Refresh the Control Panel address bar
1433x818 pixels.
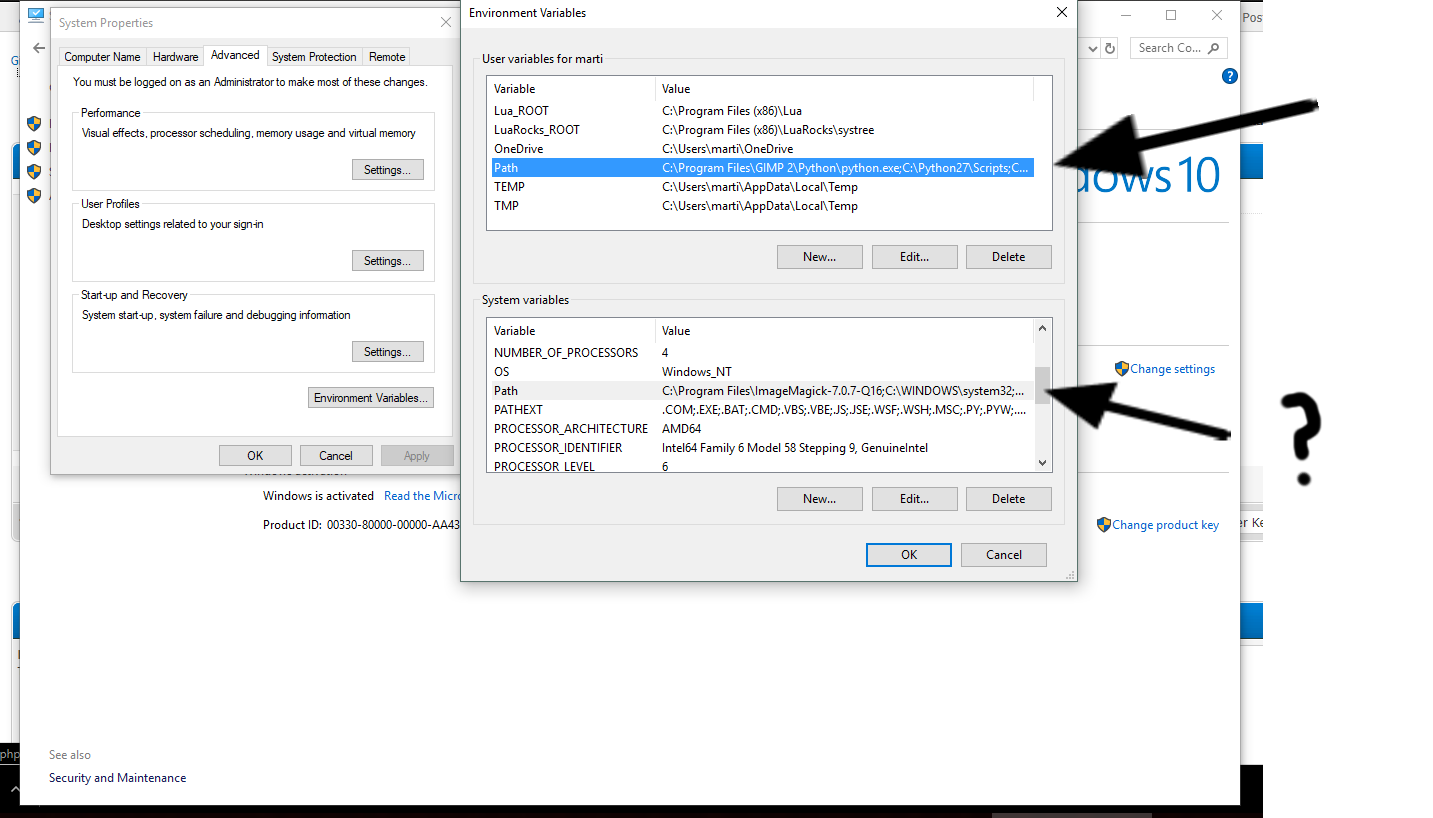coord(1109,48)
